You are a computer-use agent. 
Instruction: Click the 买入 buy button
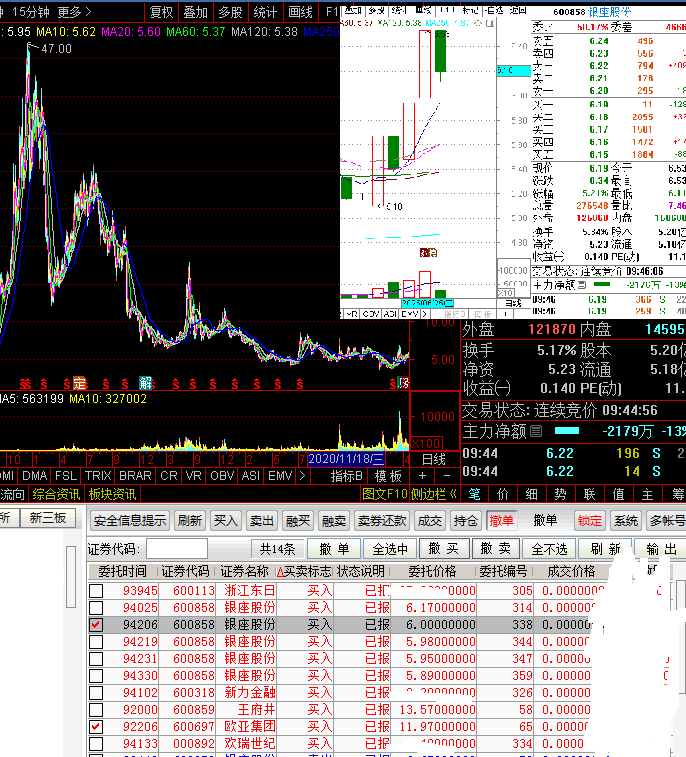(225, 521)
